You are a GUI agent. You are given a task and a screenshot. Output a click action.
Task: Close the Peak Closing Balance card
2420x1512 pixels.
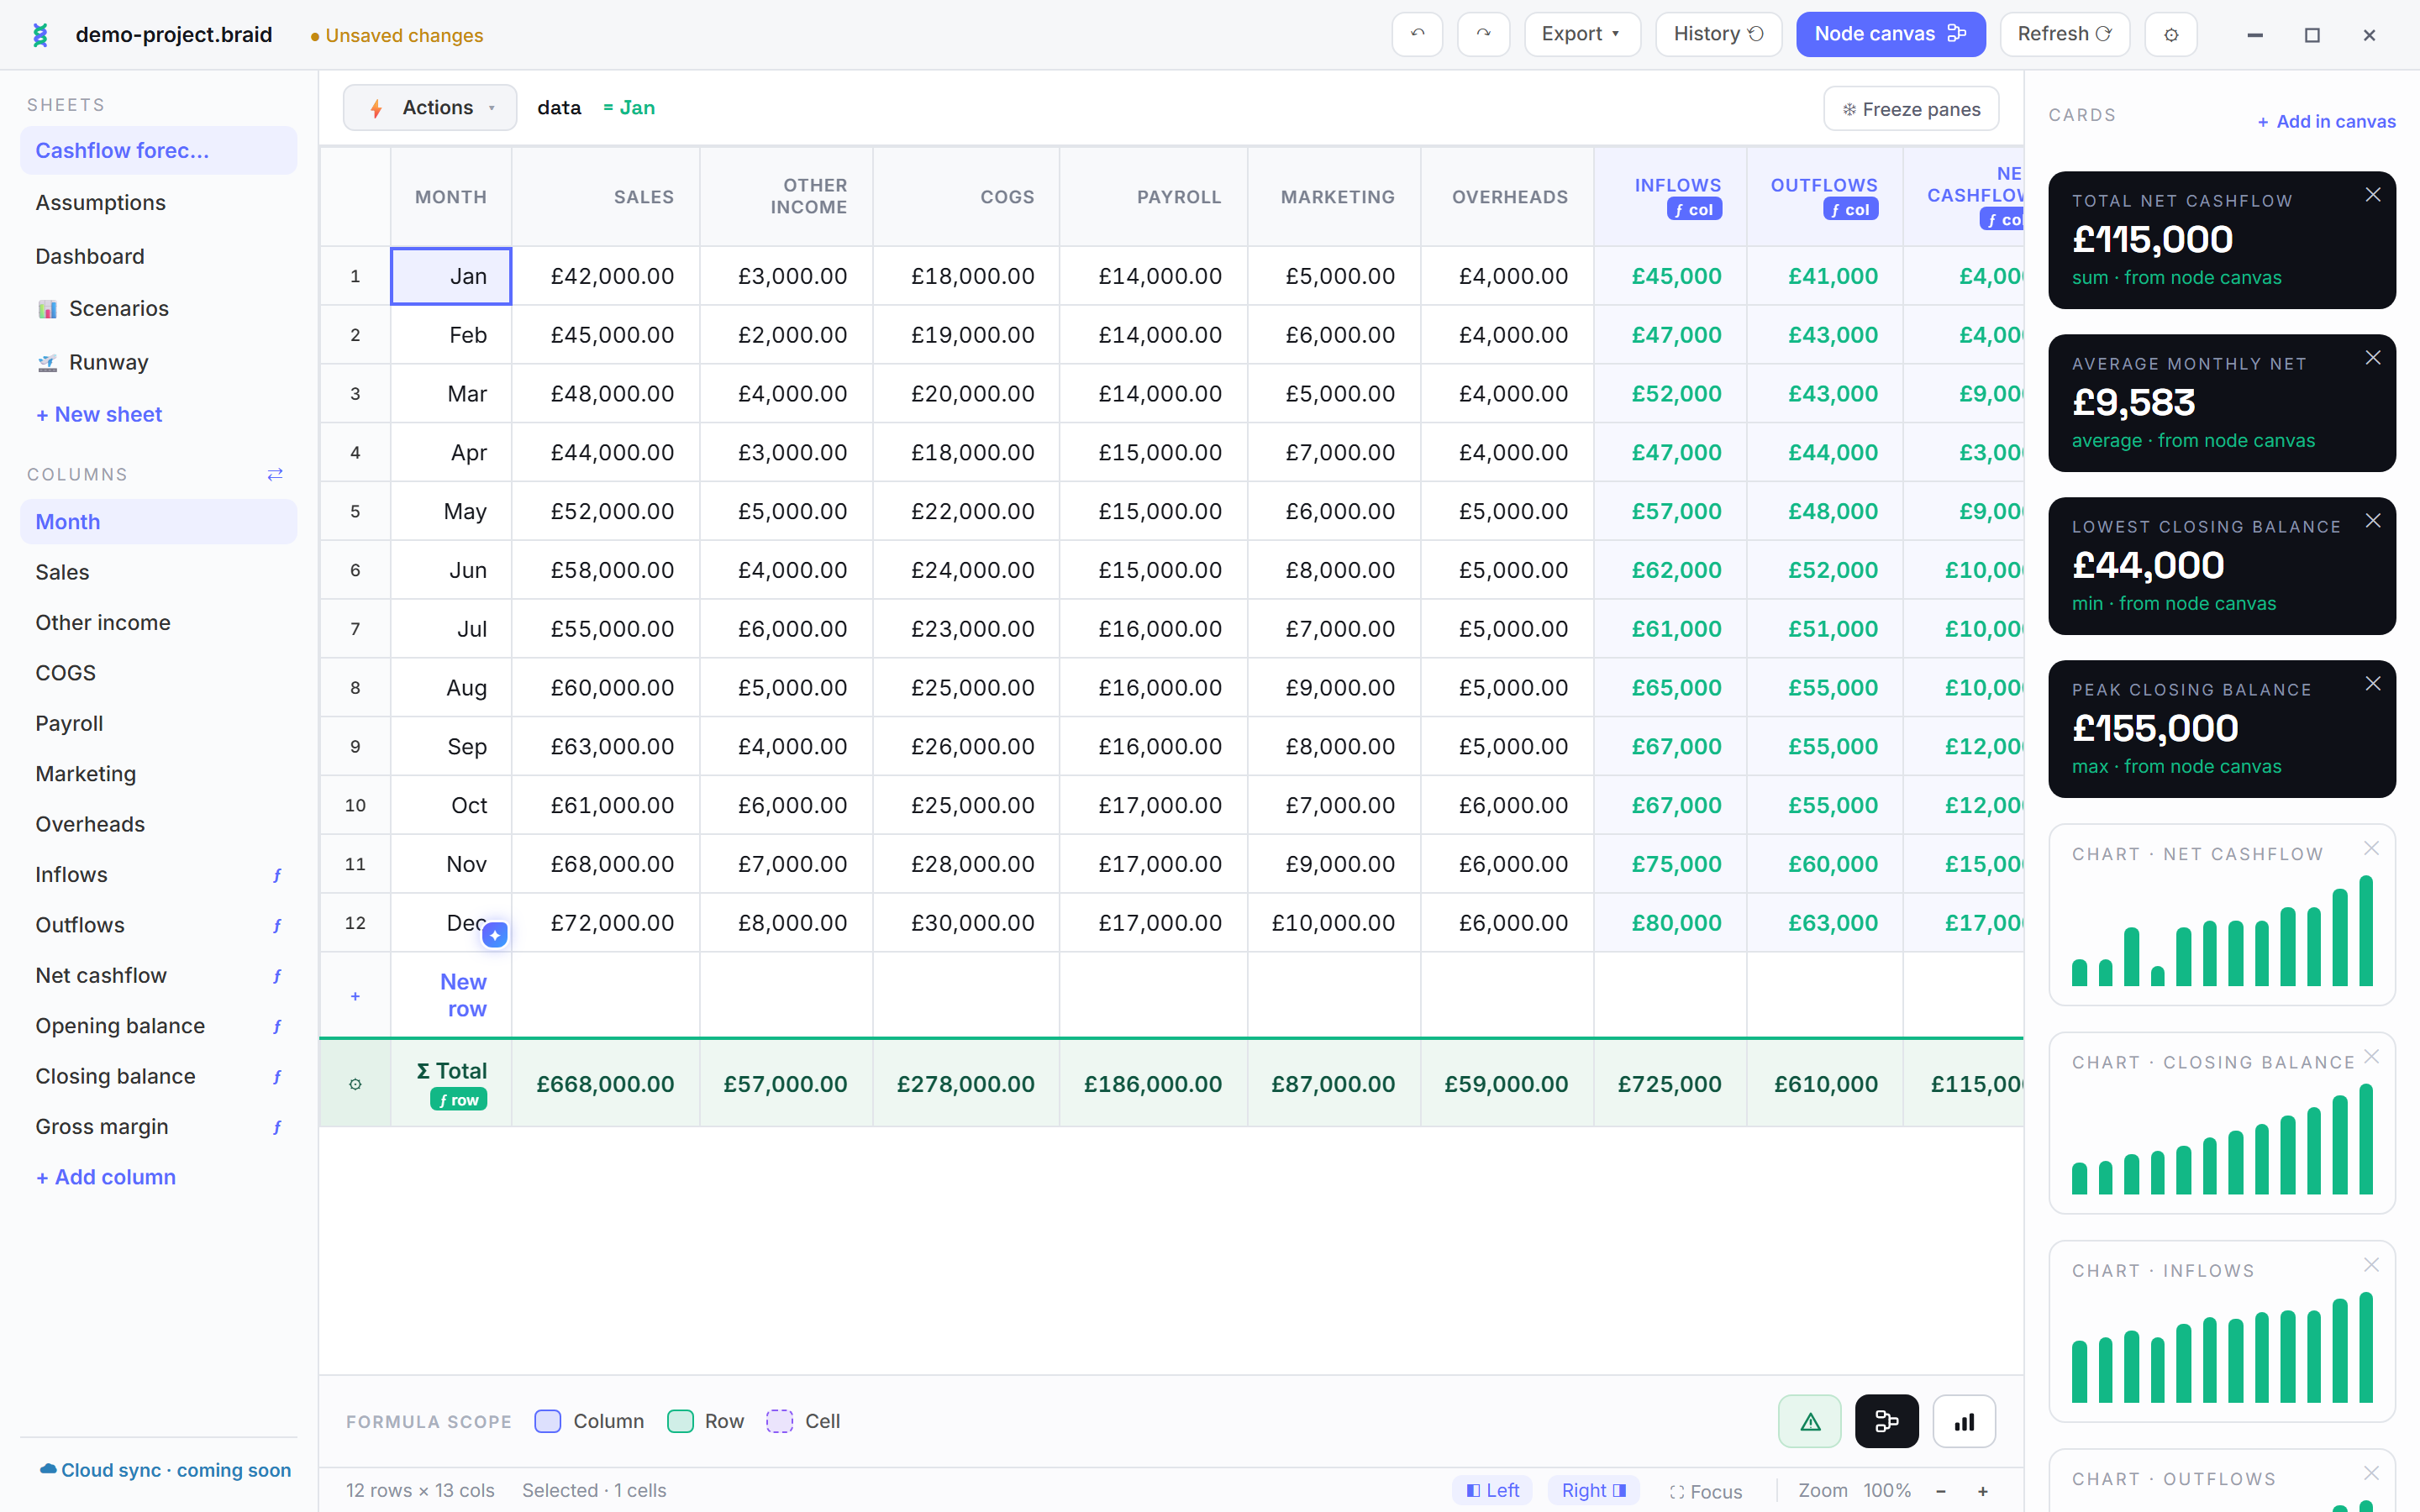[x=2373, y=684]
